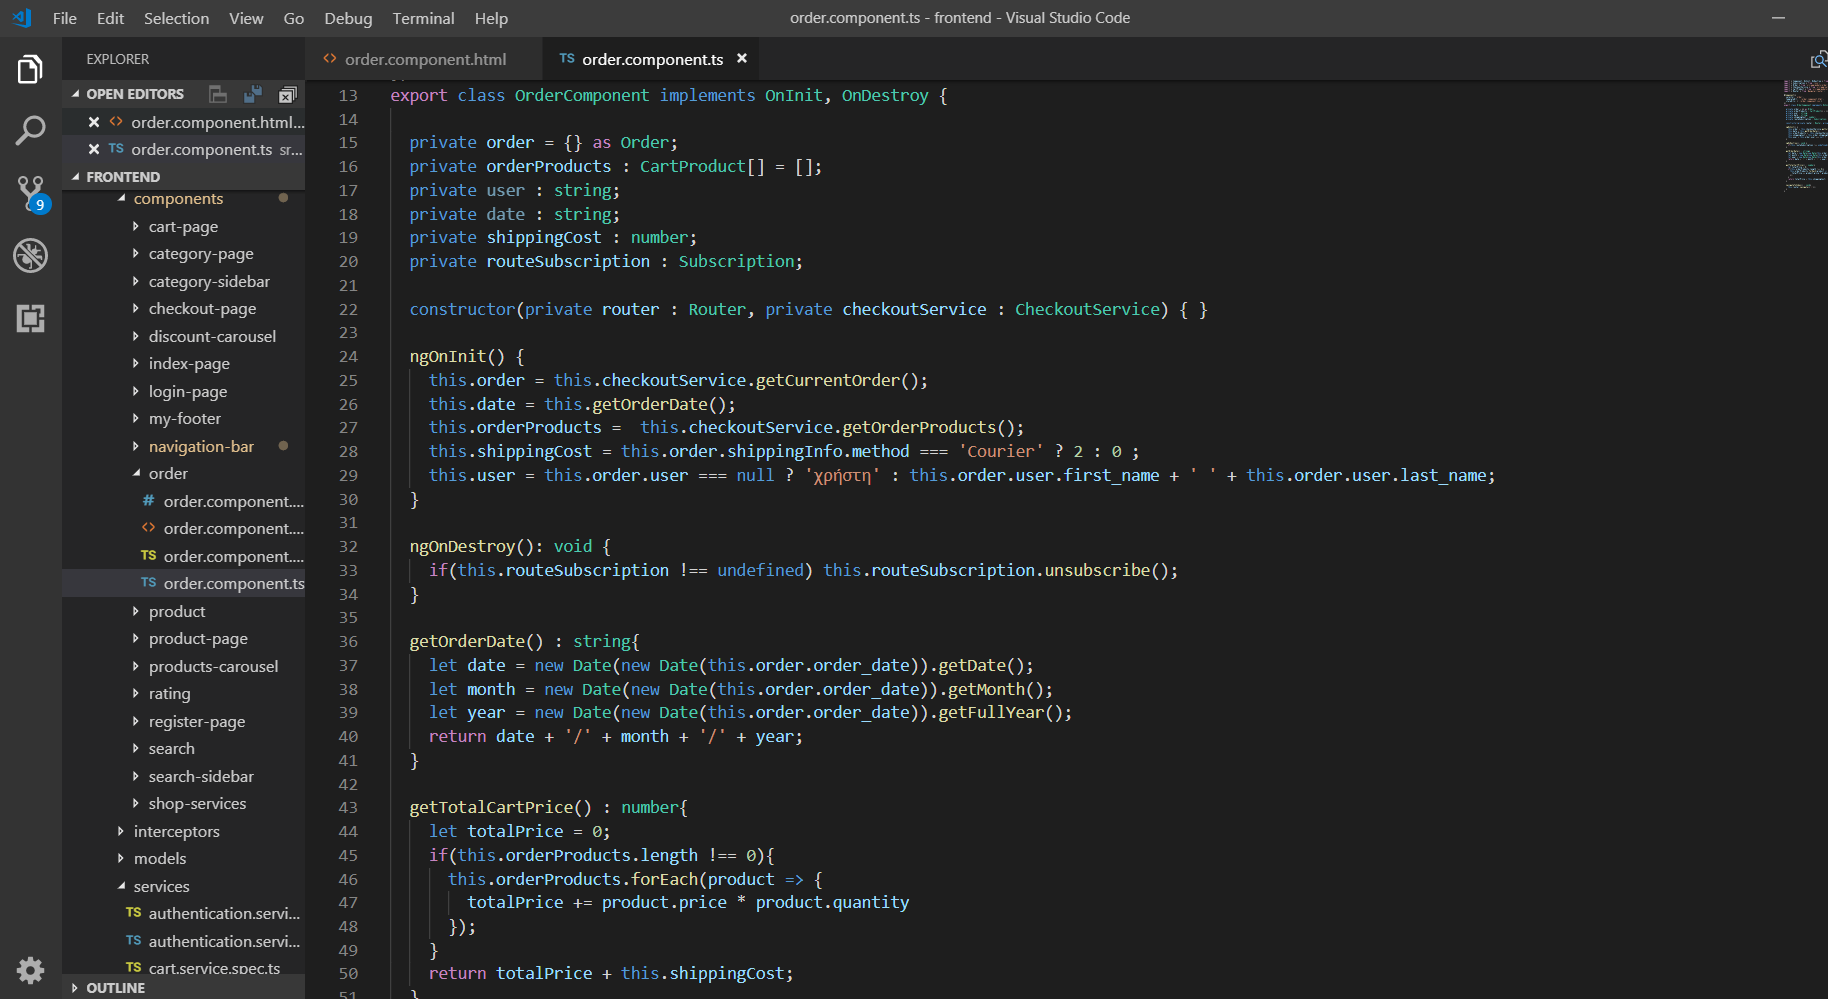Expand the search folder
Screen dimensions: 1828x999
point(183,749)
